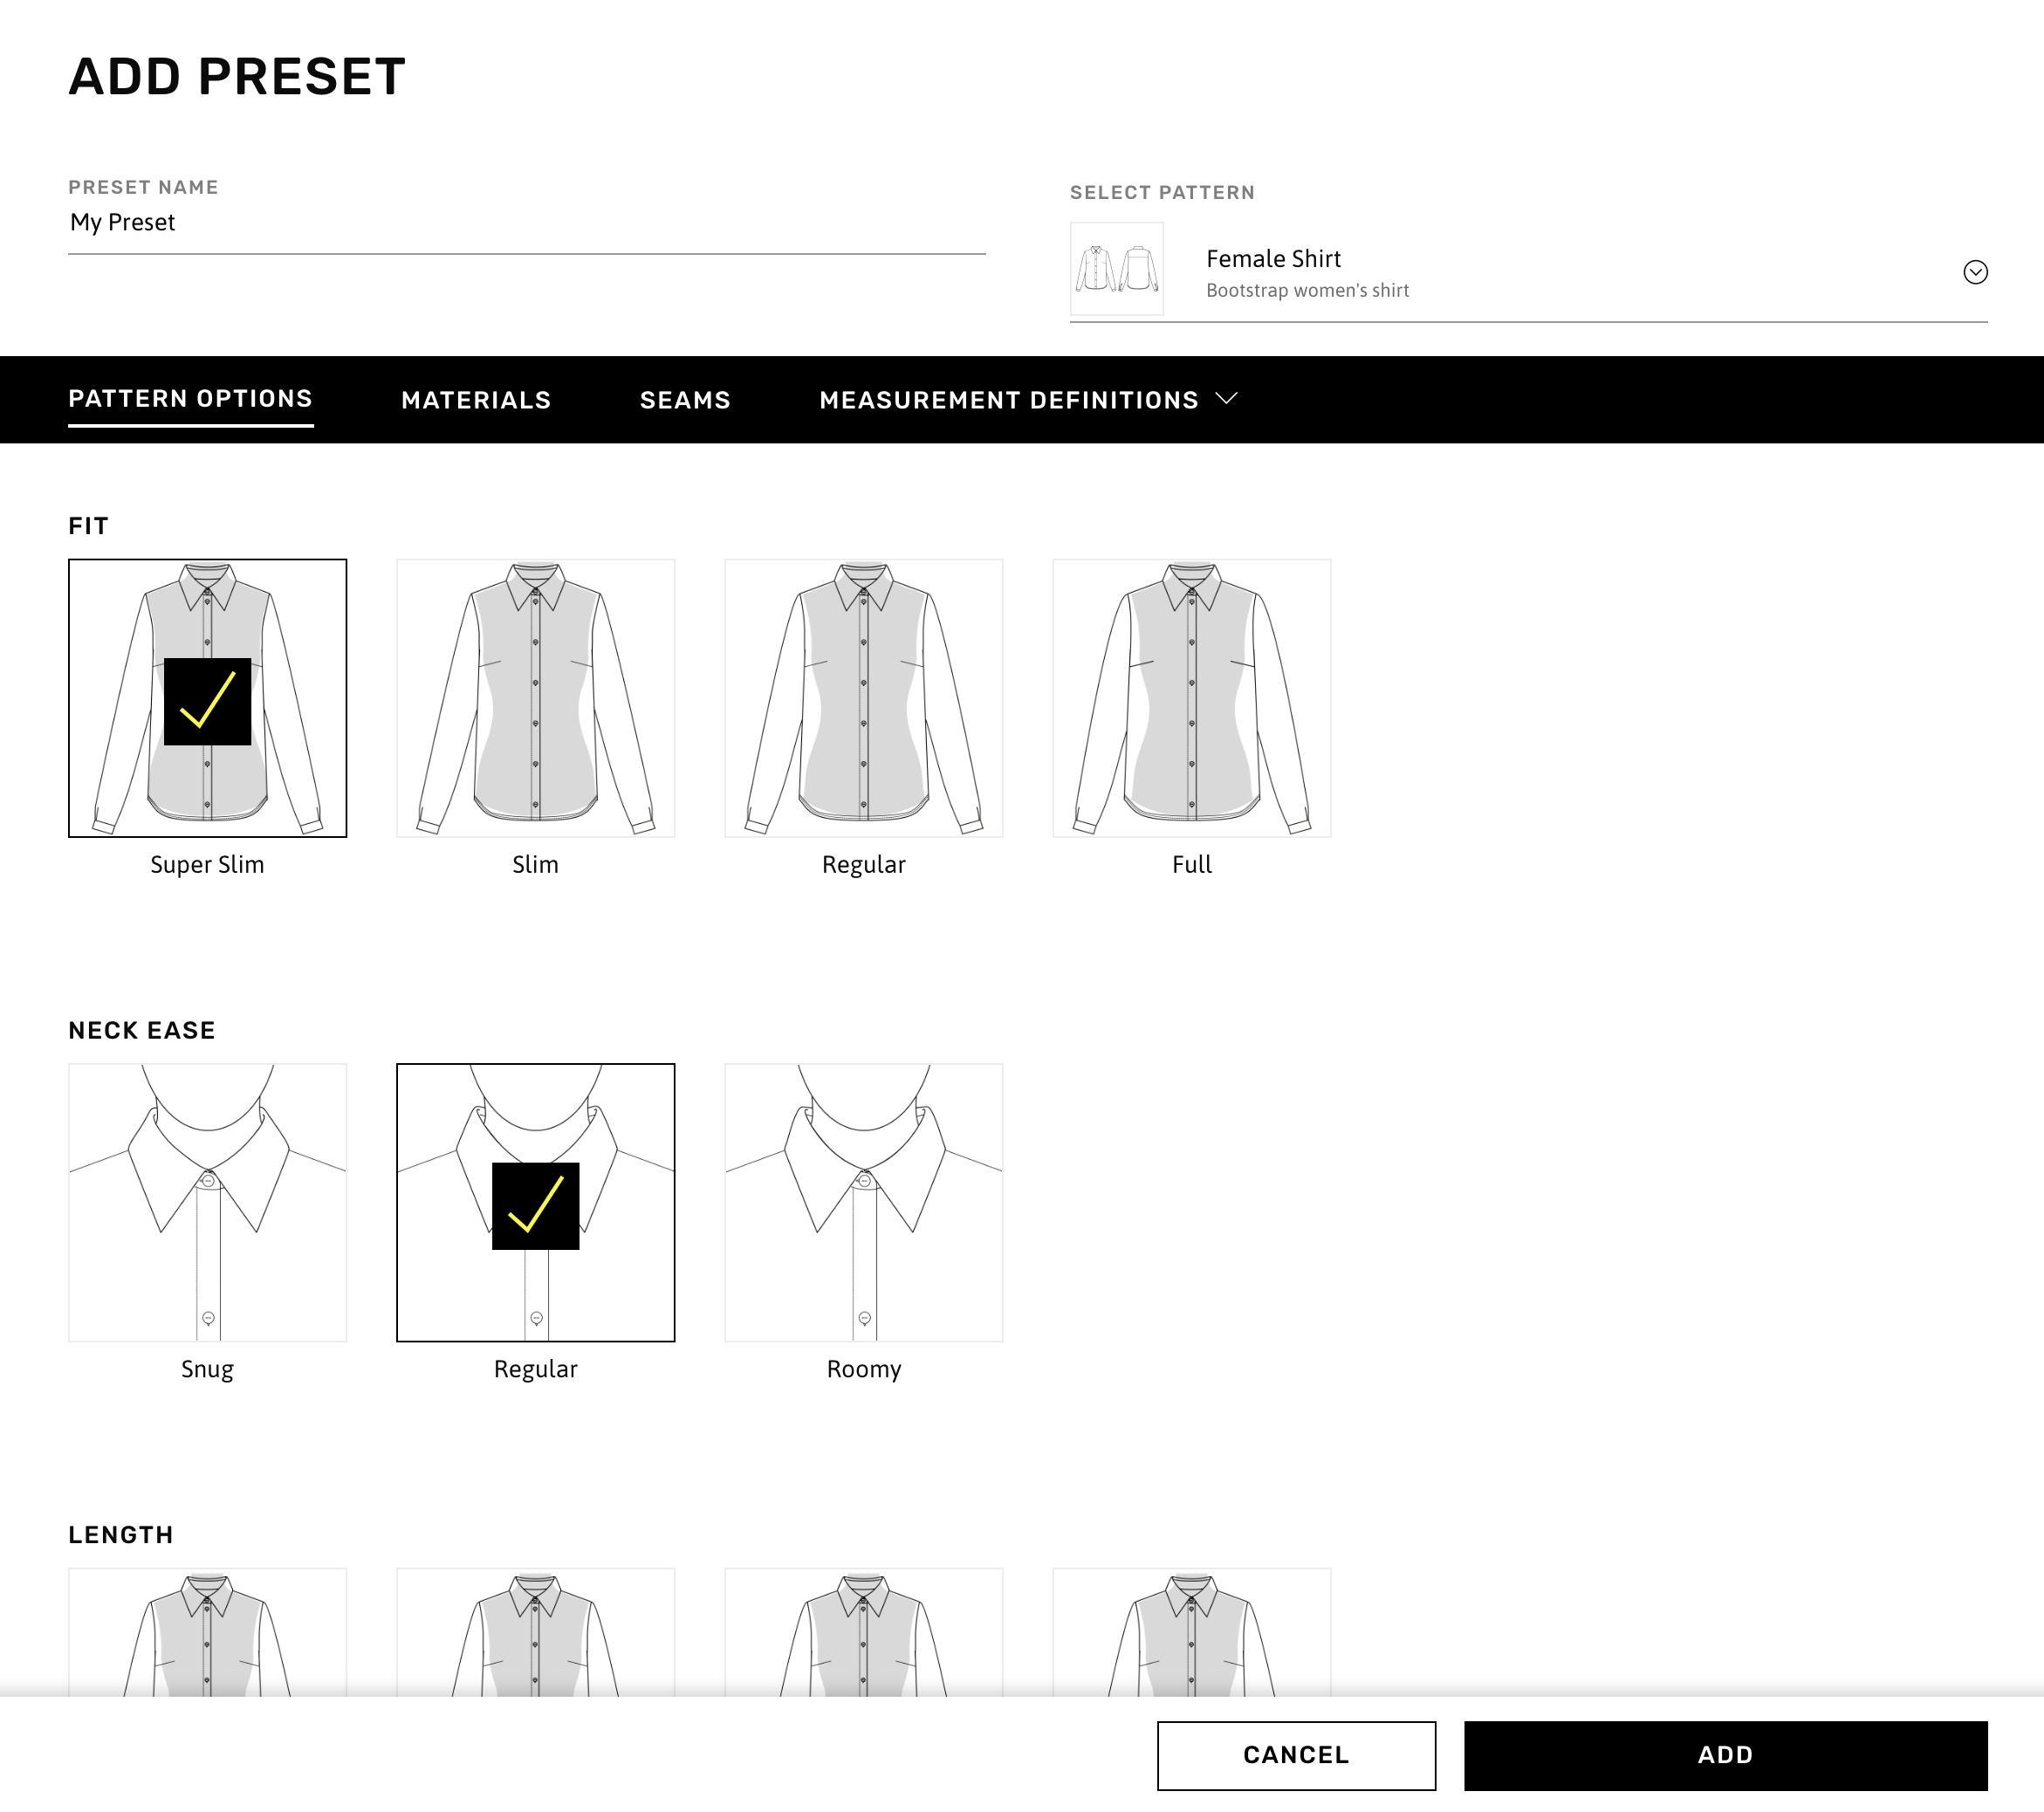Edit the Preset Name input field
2044x1812 pixels.
526,222
